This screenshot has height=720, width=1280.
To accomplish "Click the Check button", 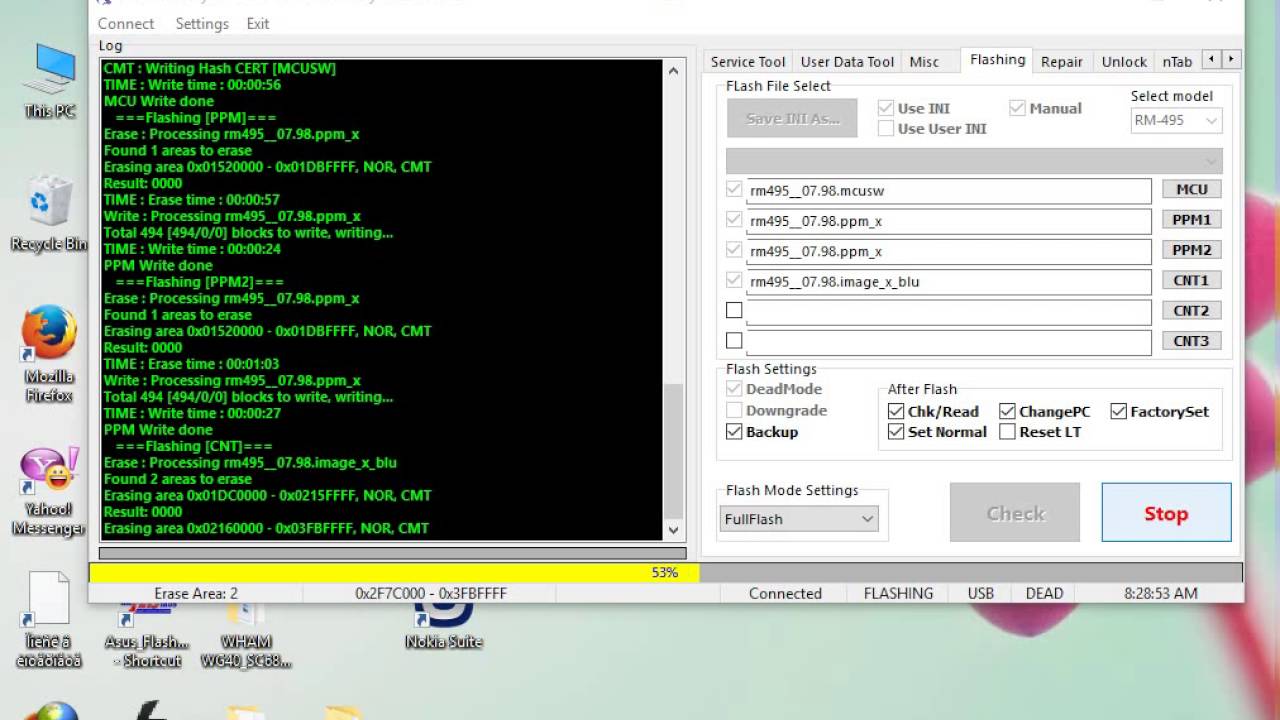I will [1015, 513].
